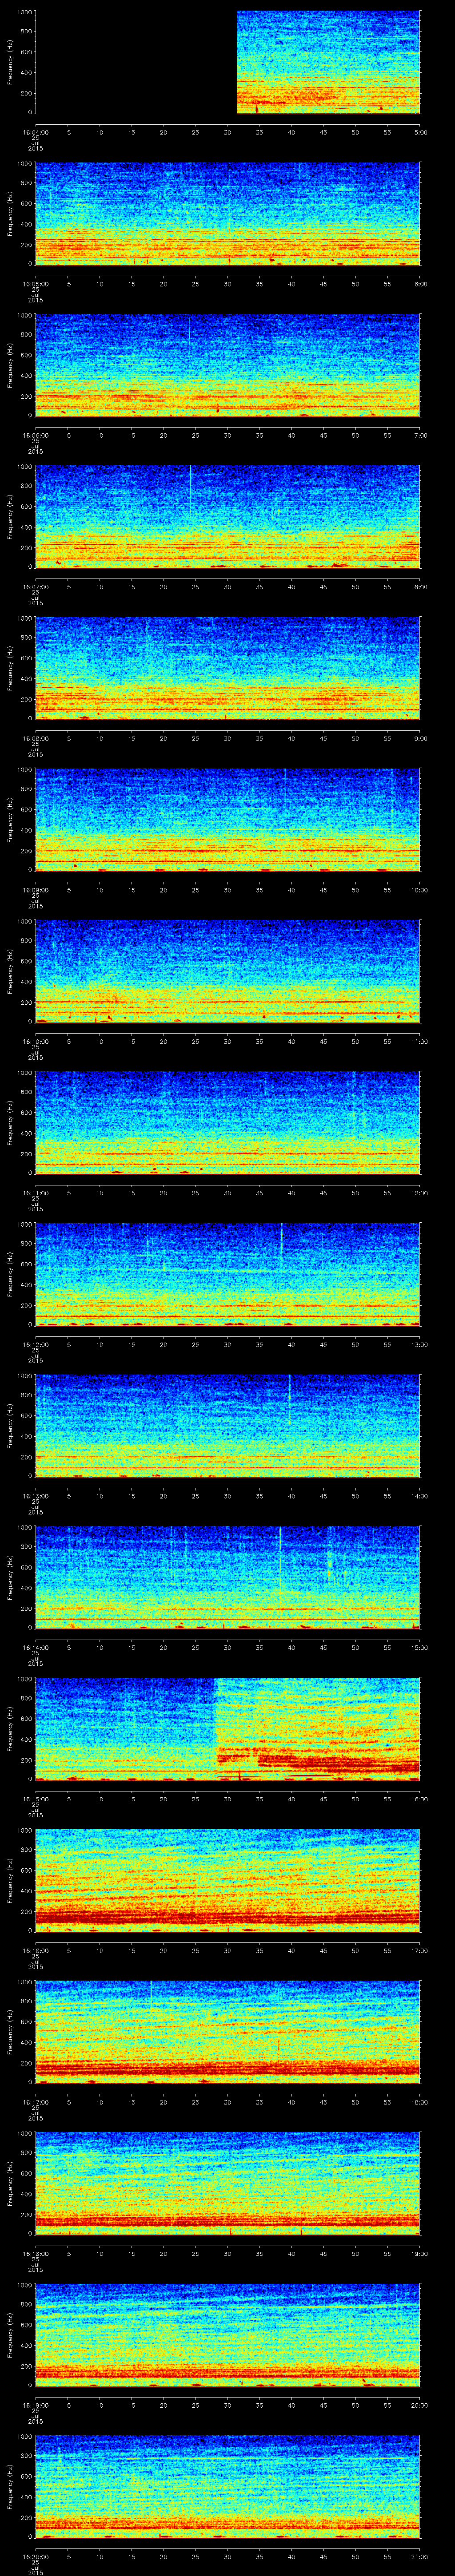
Task: Click the bright vertical spike in the 16:07:00 spectrogram
Action: [x=190, y=490]
